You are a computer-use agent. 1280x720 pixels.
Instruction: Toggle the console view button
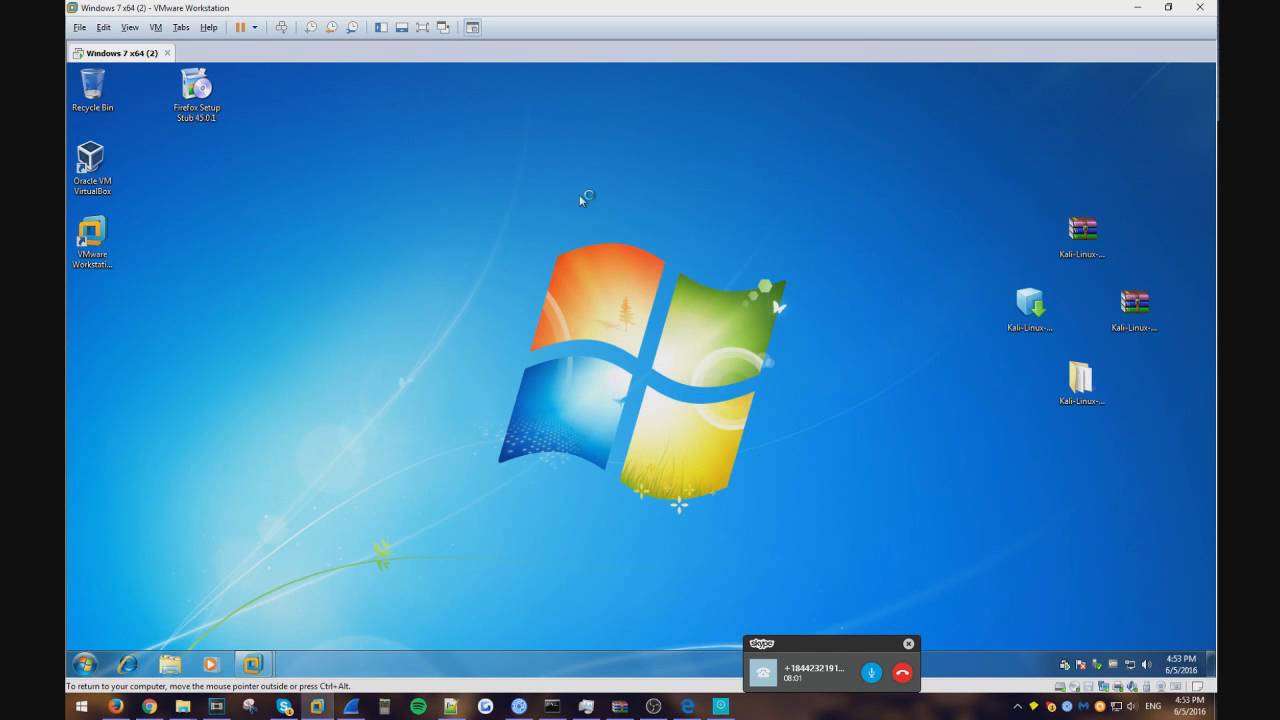point(473,27)
